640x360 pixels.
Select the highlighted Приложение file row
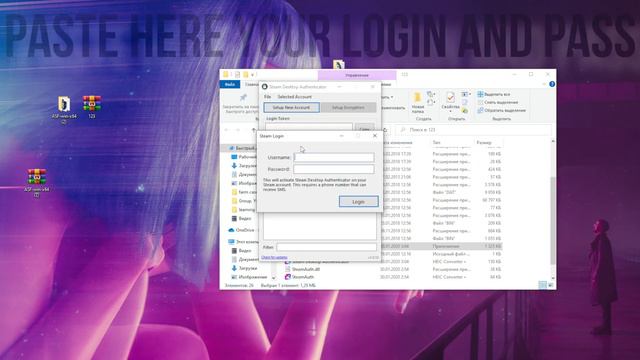pyautogui.click(x=441, y=246)
